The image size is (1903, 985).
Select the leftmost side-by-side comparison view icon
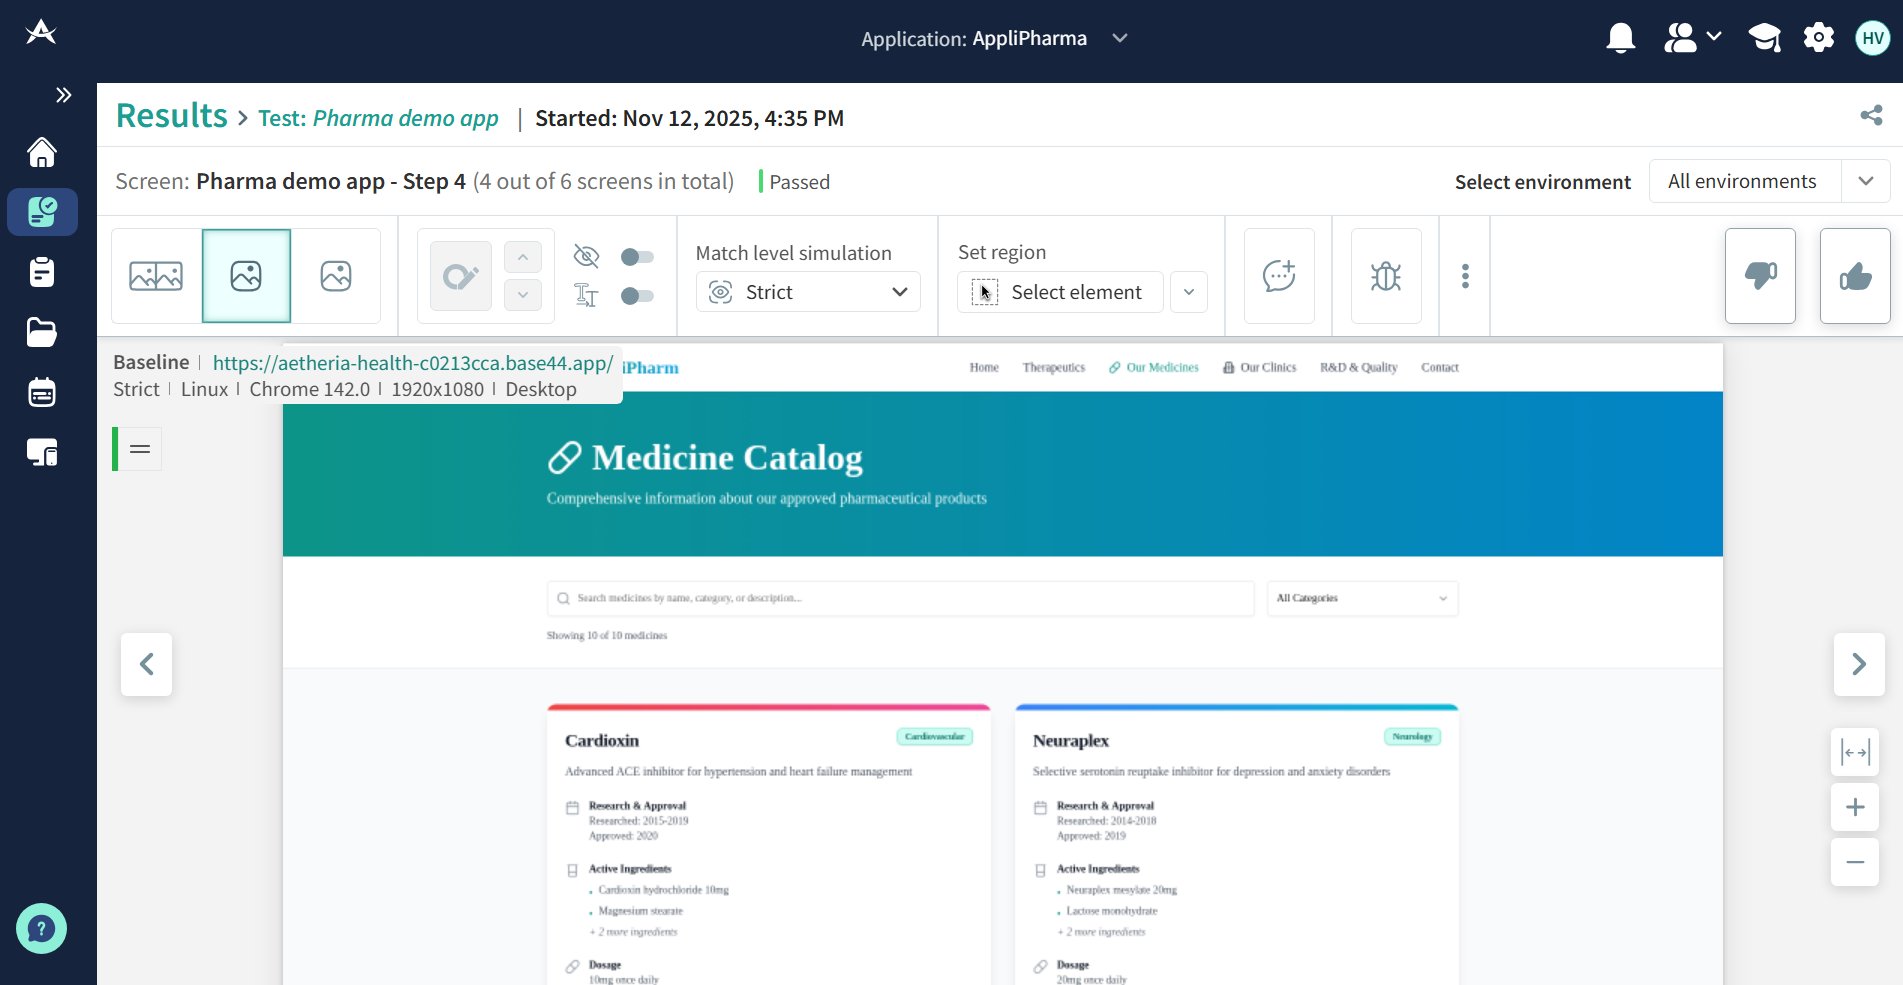156,275
